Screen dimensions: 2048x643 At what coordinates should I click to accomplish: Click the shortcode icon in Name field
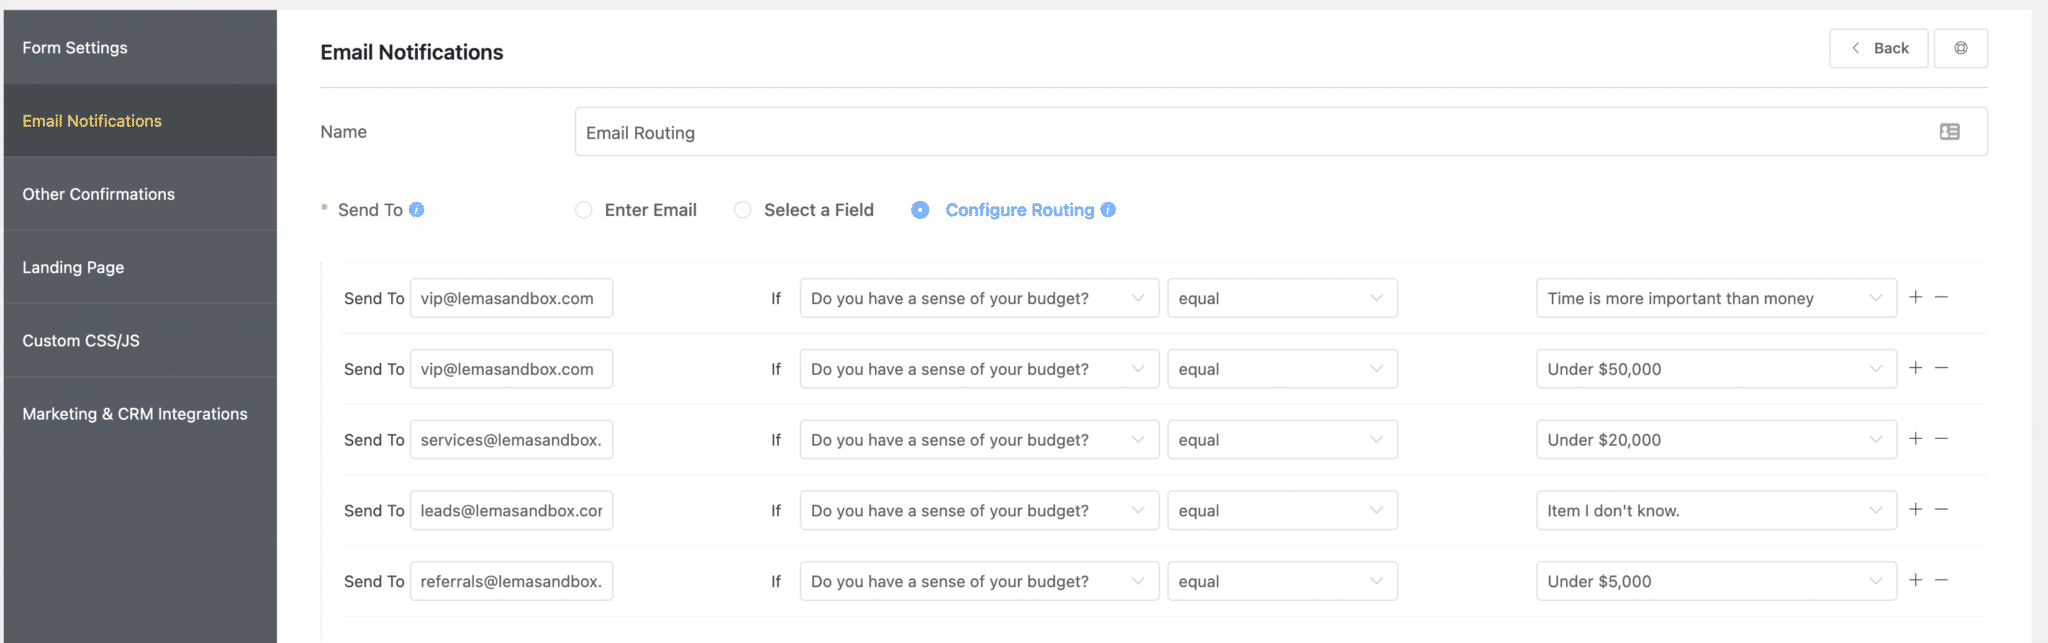click(x=1949, y=132)
